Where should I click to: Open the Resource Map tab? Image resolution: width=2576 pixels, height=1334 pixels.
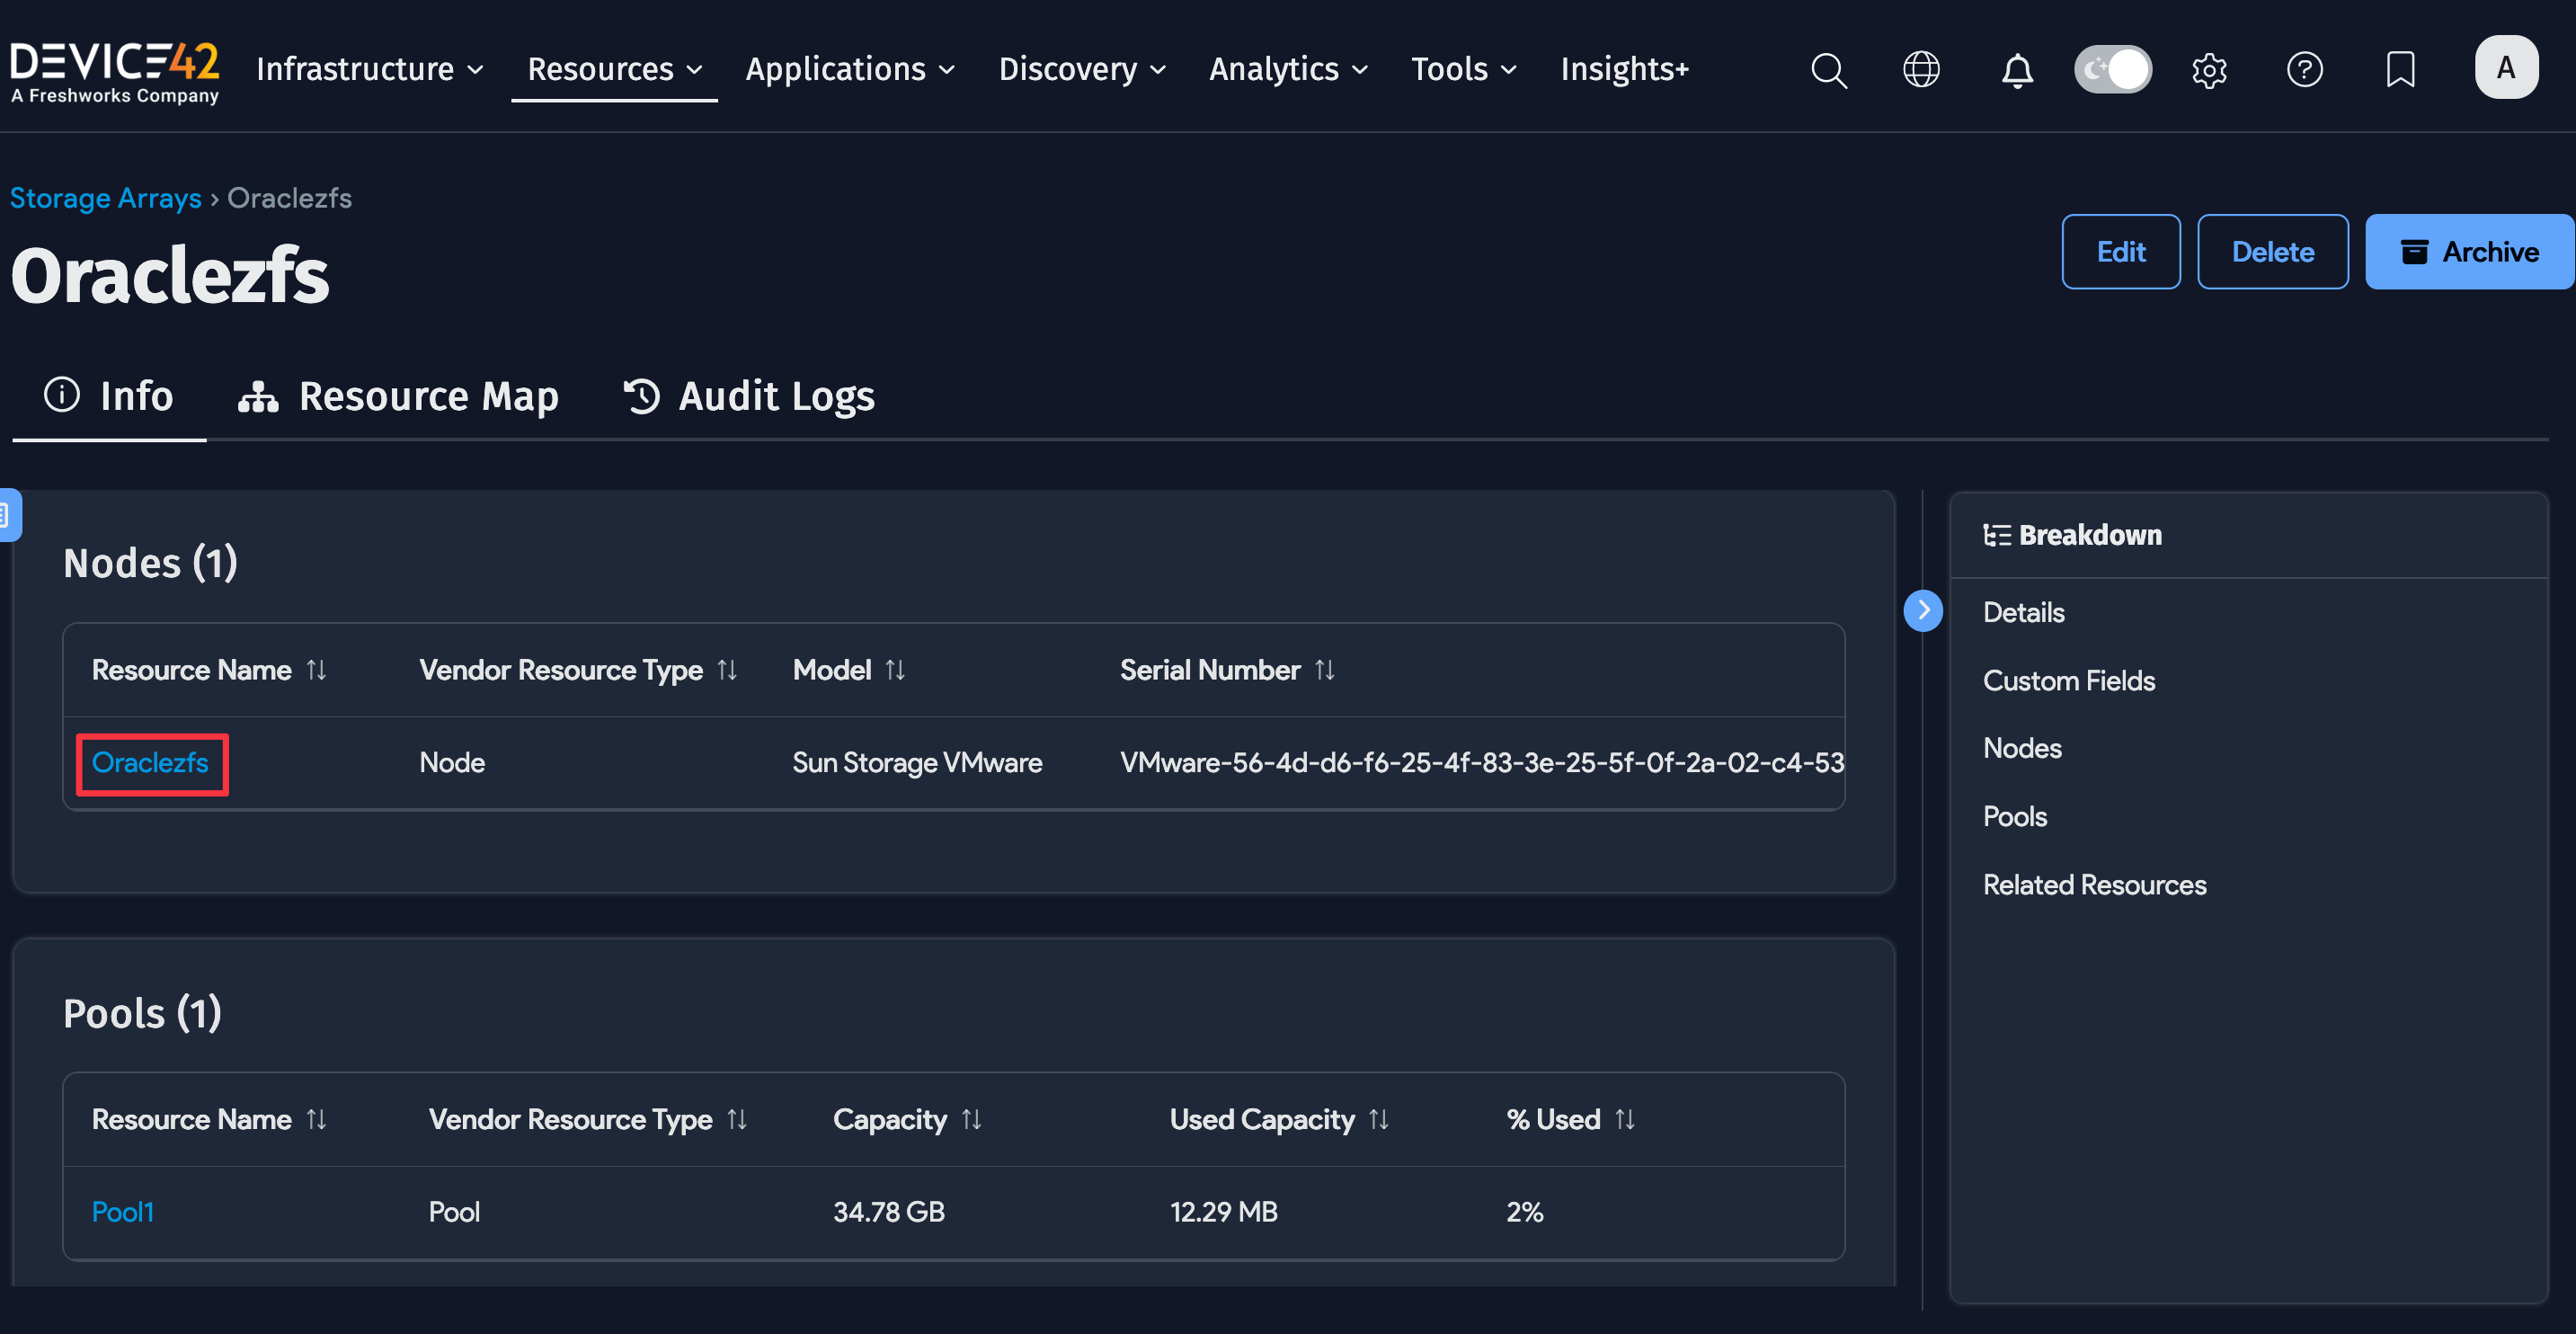(x=399, y=396)
